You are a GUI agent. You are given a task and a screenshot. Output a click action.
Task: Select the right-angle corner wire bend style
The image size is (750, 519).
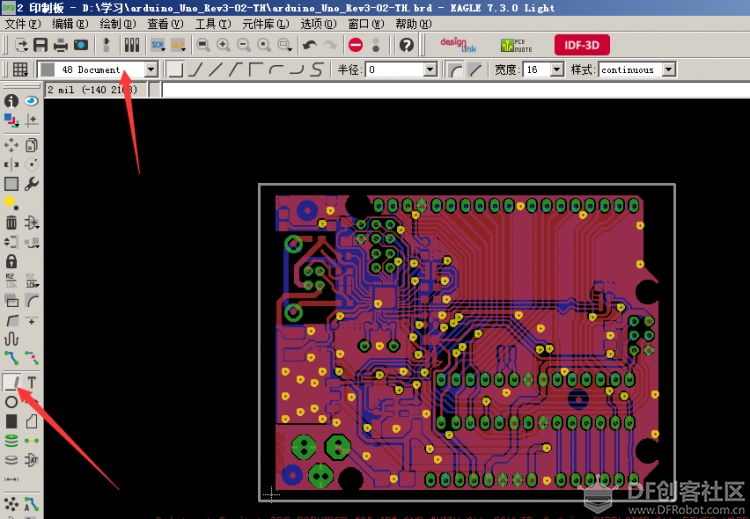click(x=256, y=70)
